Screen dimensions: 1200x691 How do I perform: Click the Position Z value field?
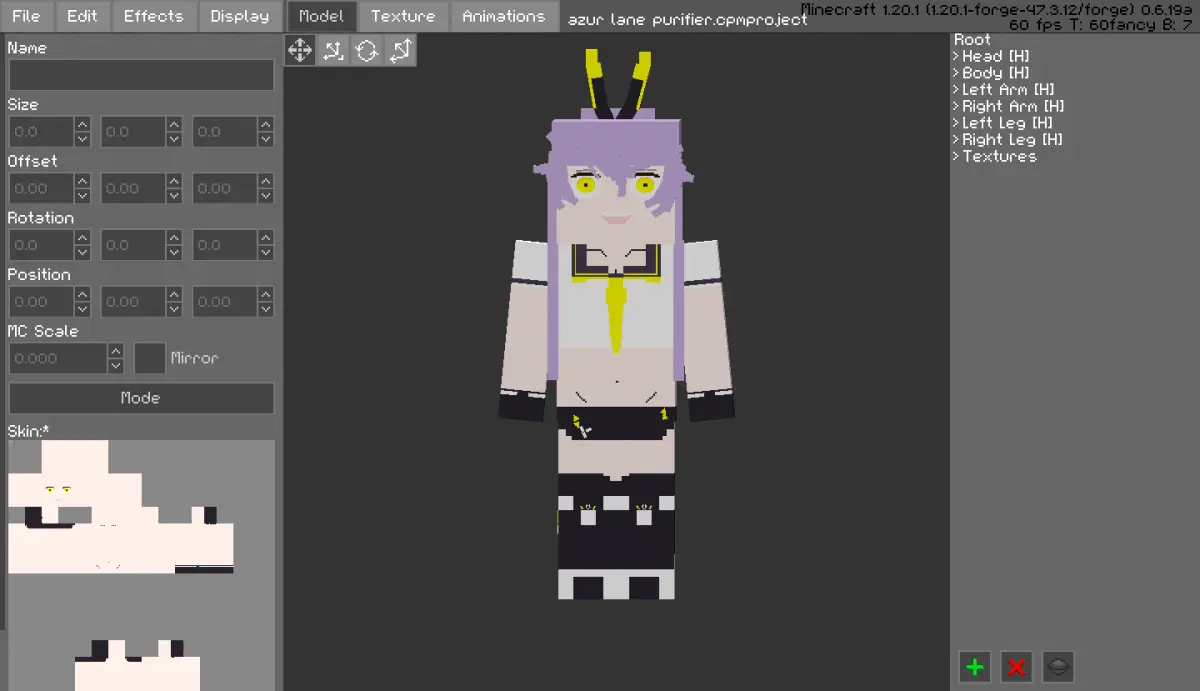click(x=225, y=302)
